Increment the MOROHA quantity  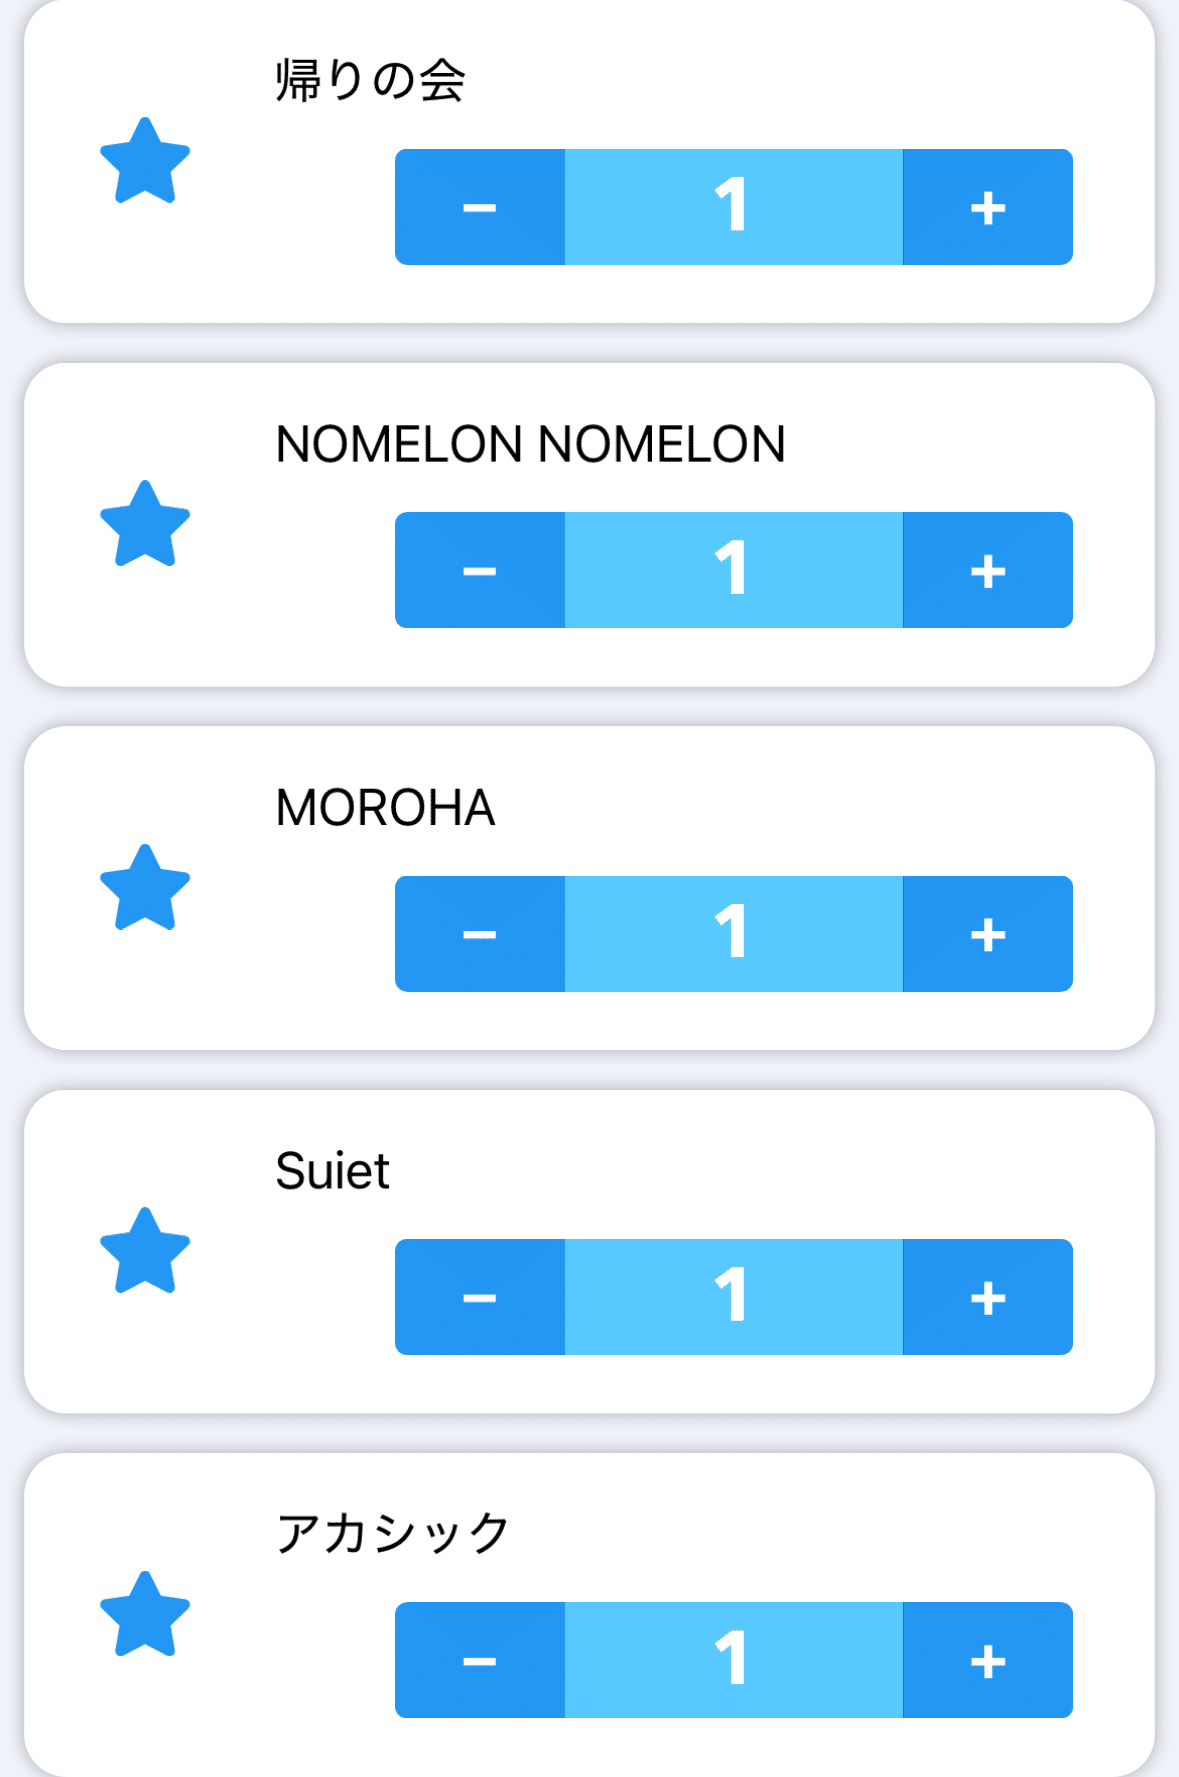tap(987, 934)
